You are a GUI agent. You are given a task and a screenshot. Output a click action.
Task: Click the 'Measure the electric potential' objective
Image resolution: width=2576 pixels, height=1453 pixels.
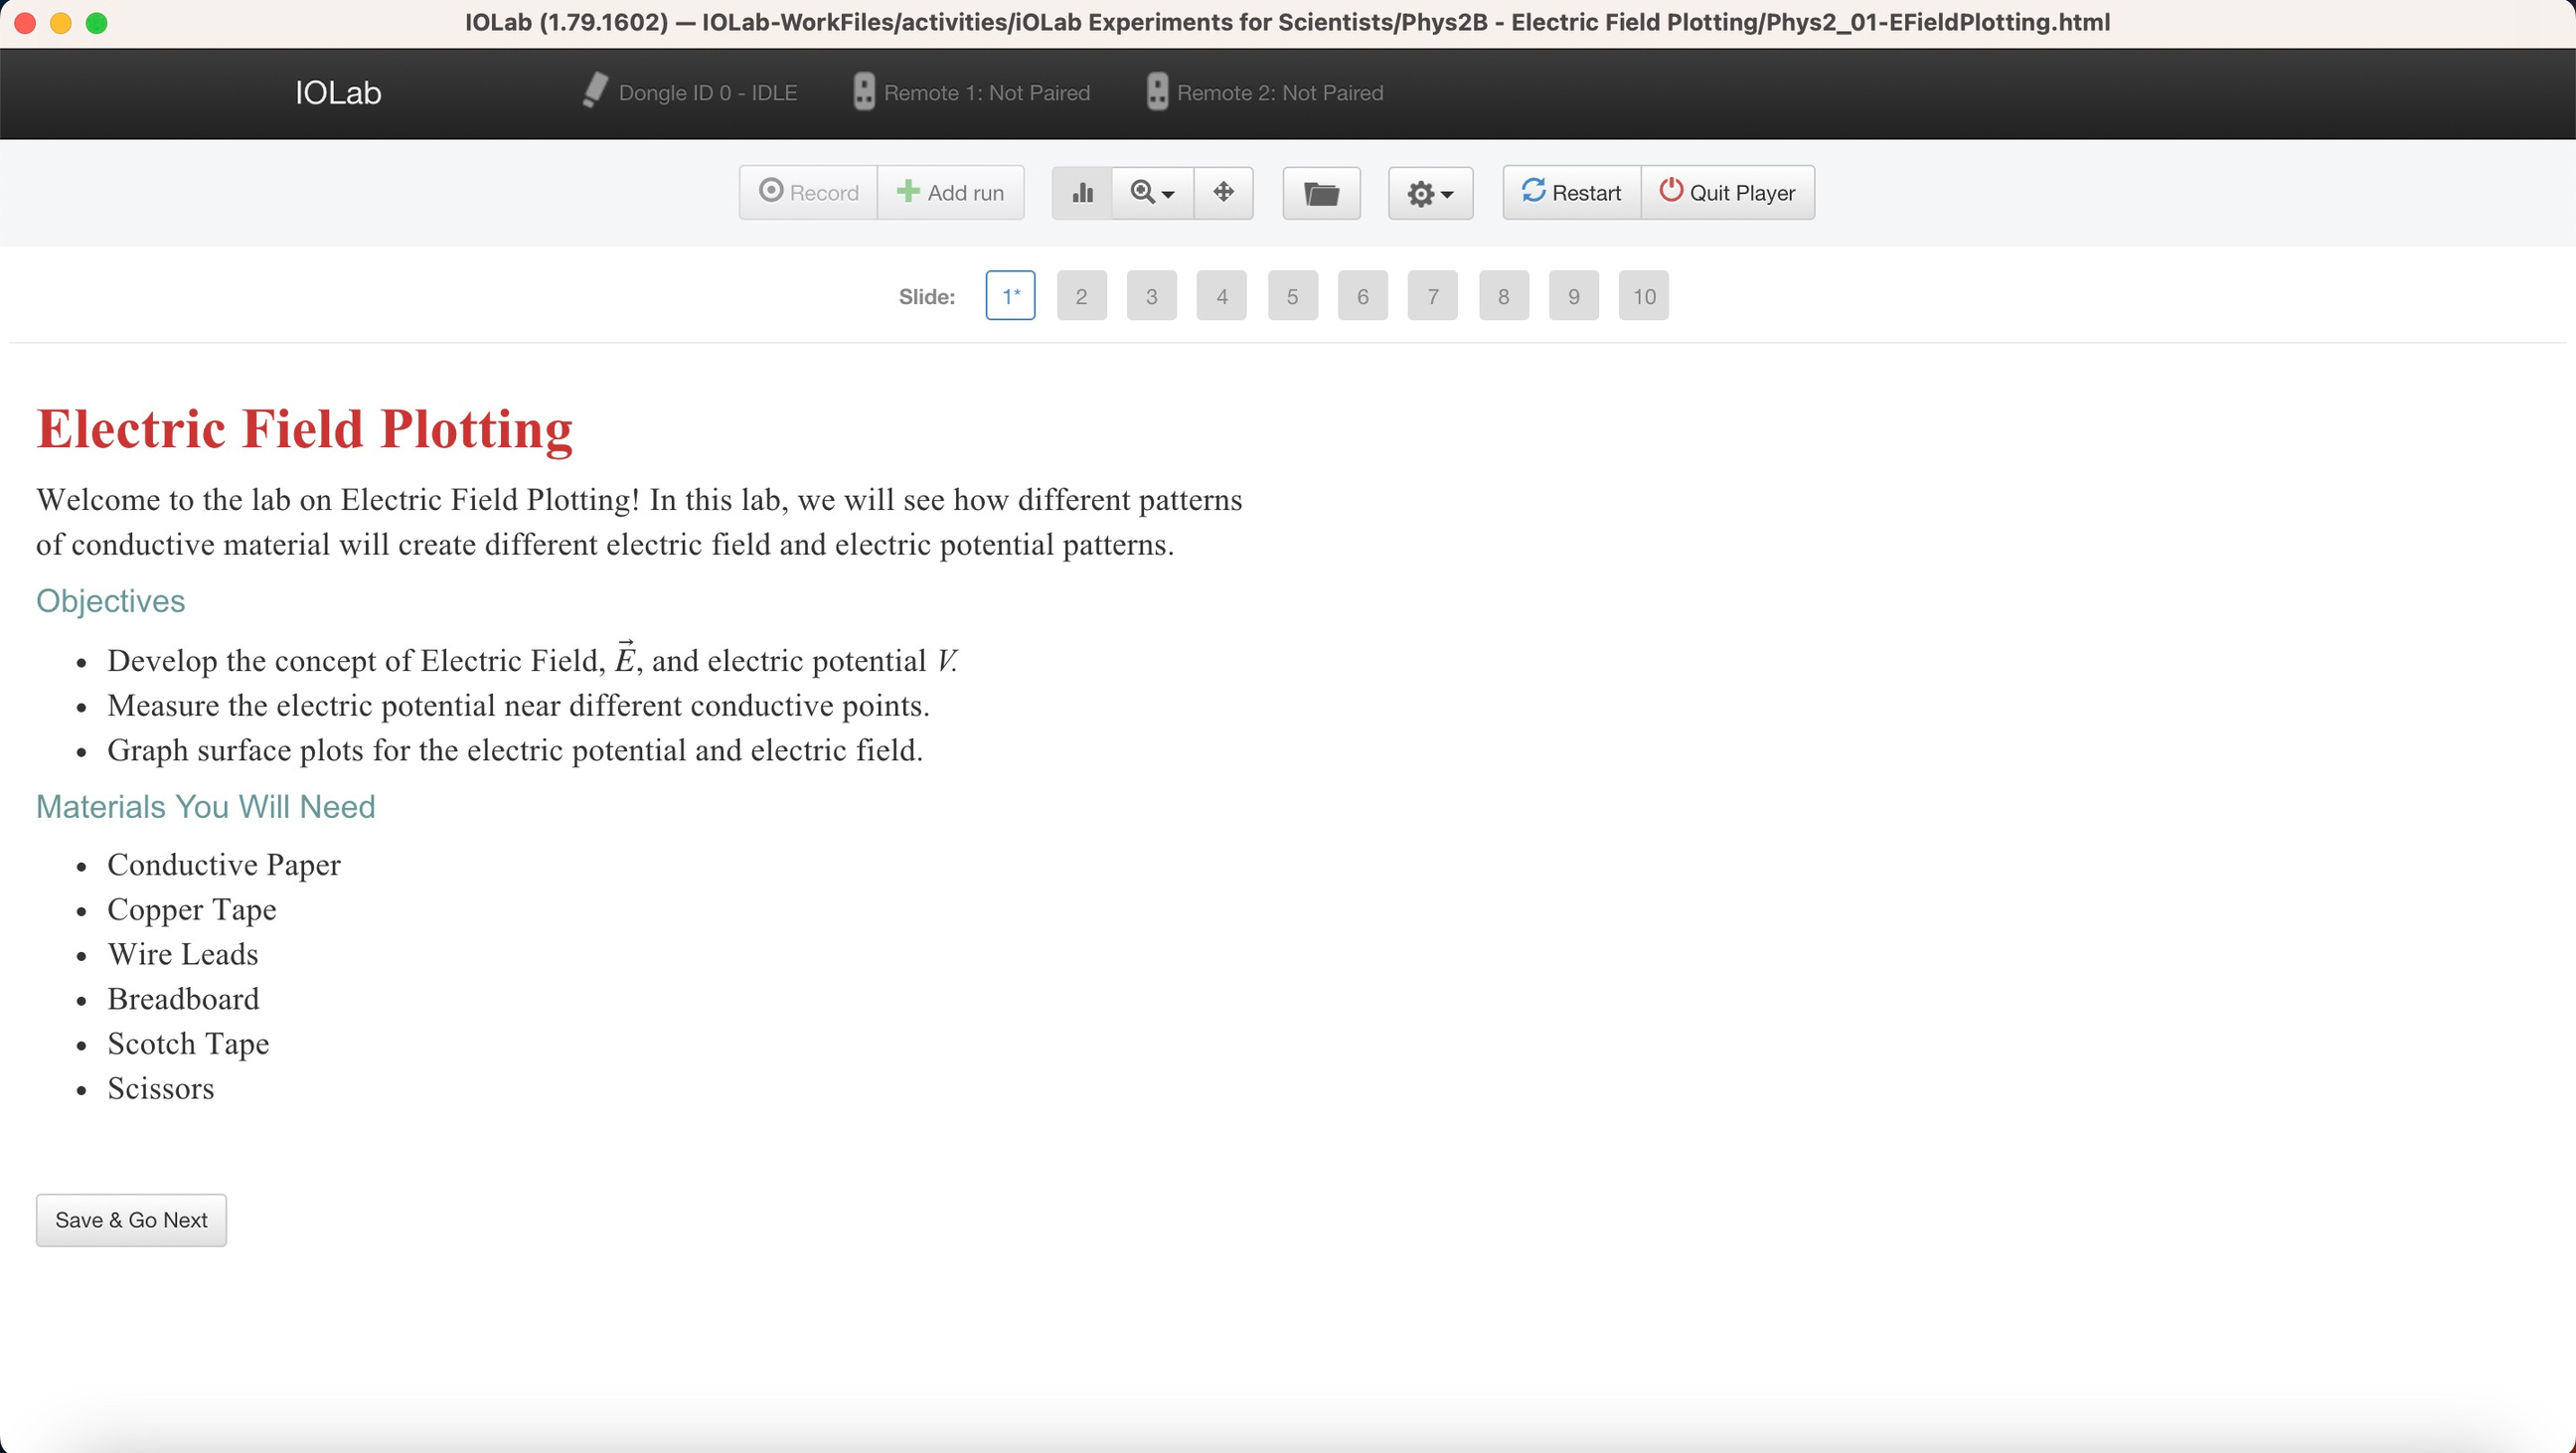click(x=519, y=706)
